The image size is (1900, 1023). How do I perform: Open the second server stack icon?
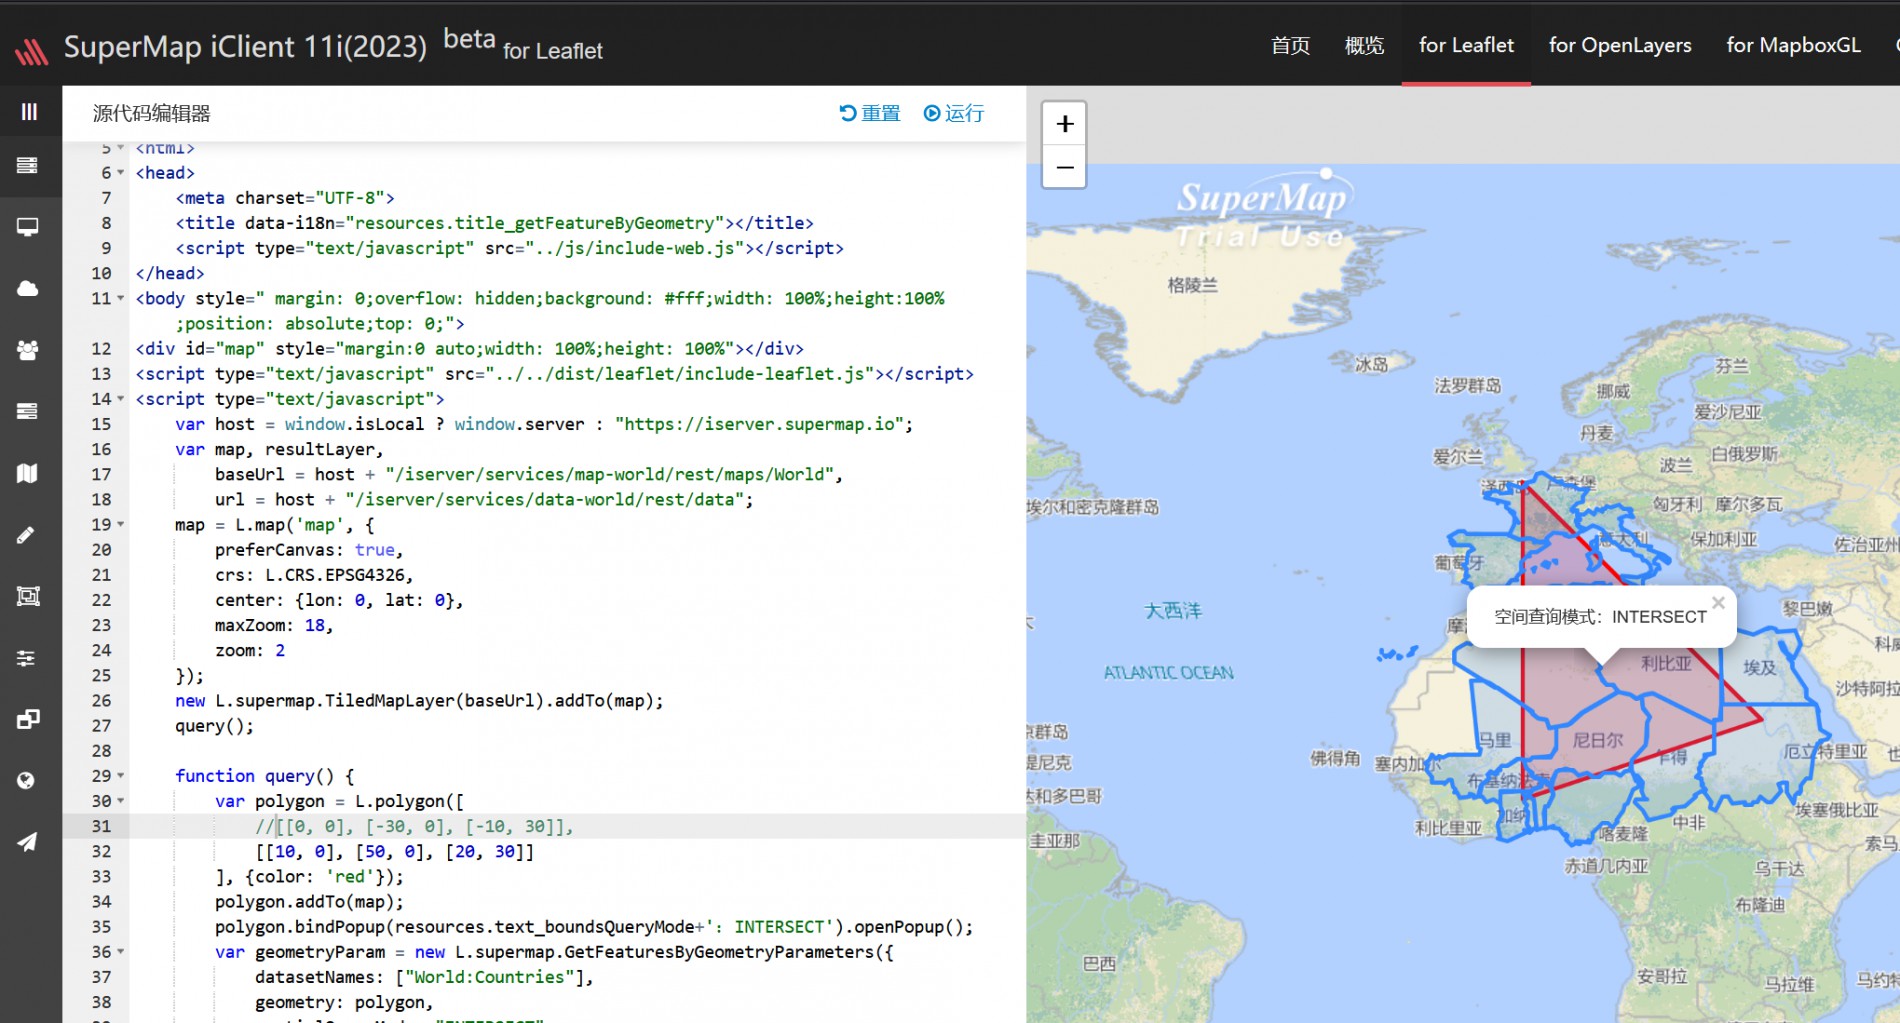point(28,411)
